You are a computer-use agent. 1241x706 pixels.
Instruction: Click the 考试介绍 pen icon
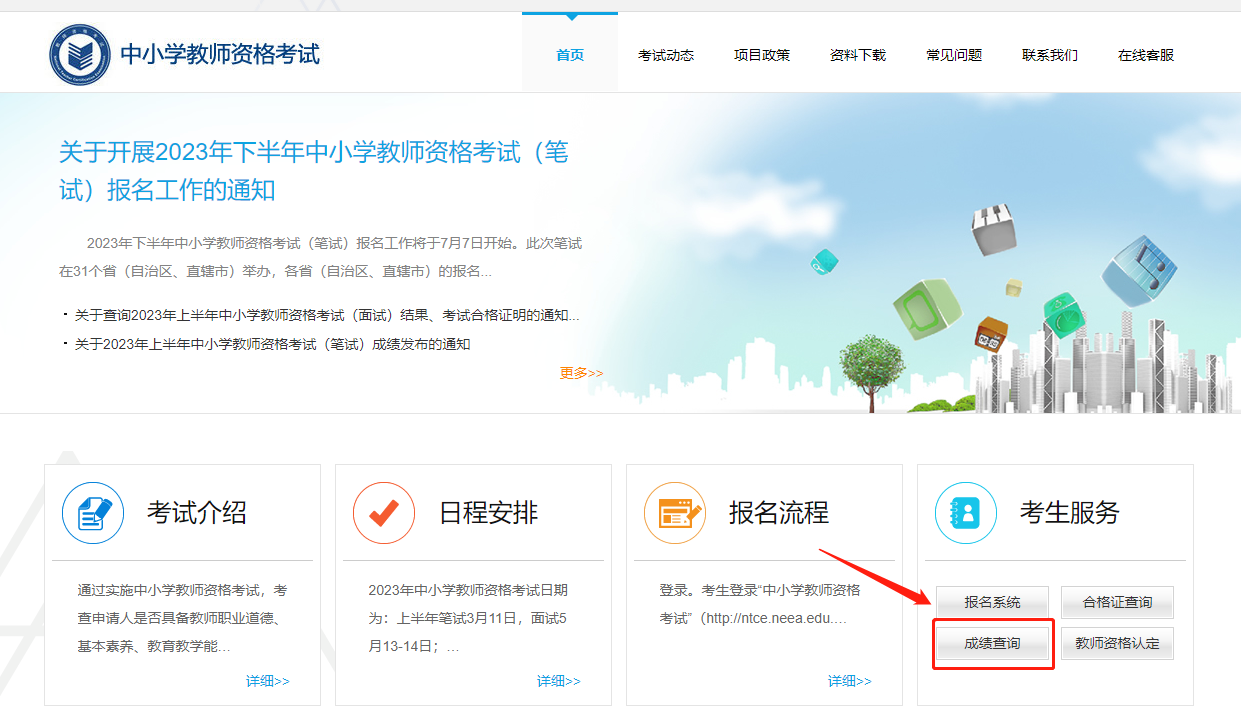click(x=92, y=513)
